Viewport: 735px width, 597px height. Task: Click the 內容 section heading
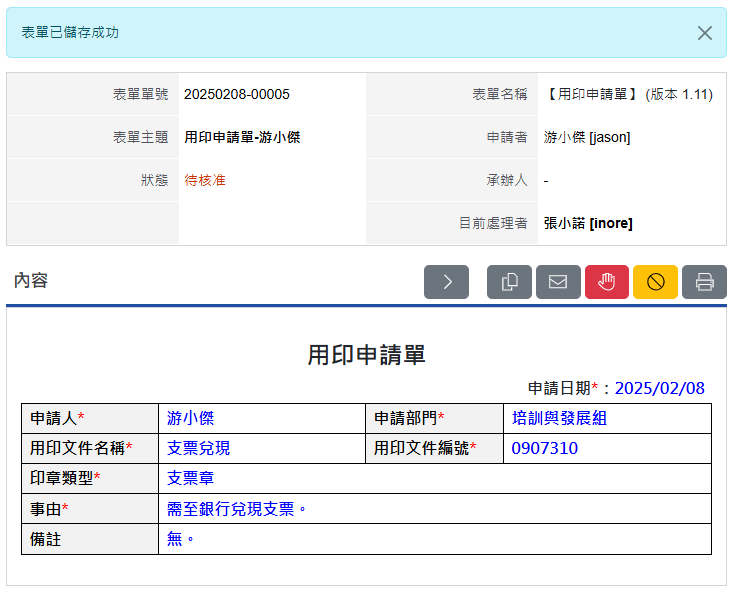[30, 280]
